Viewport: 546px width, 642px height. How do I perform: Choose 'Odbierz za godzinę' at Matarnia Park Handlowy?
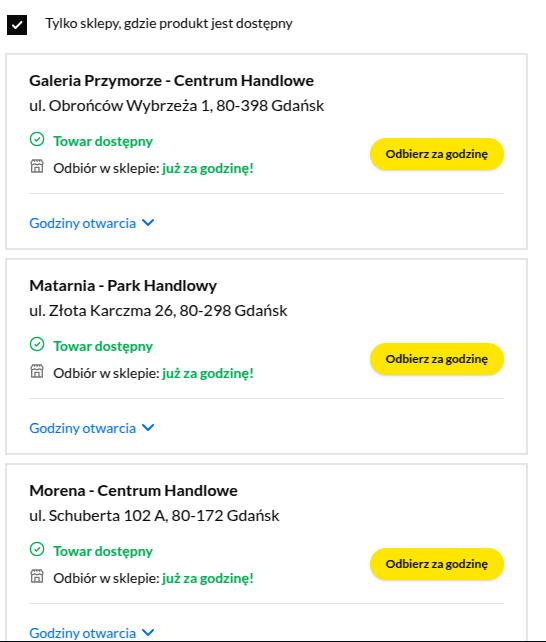click(437, 359)
